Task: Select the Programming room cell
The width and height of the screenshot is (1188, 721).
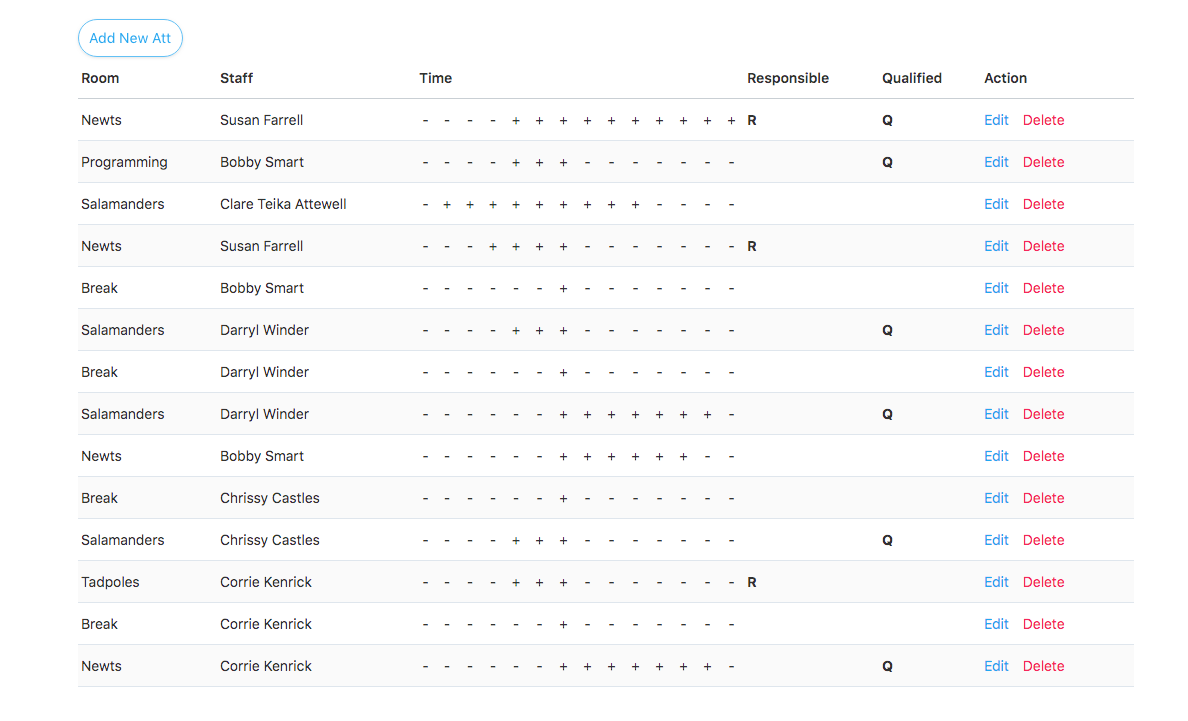Action: click(x=124, y=162)
